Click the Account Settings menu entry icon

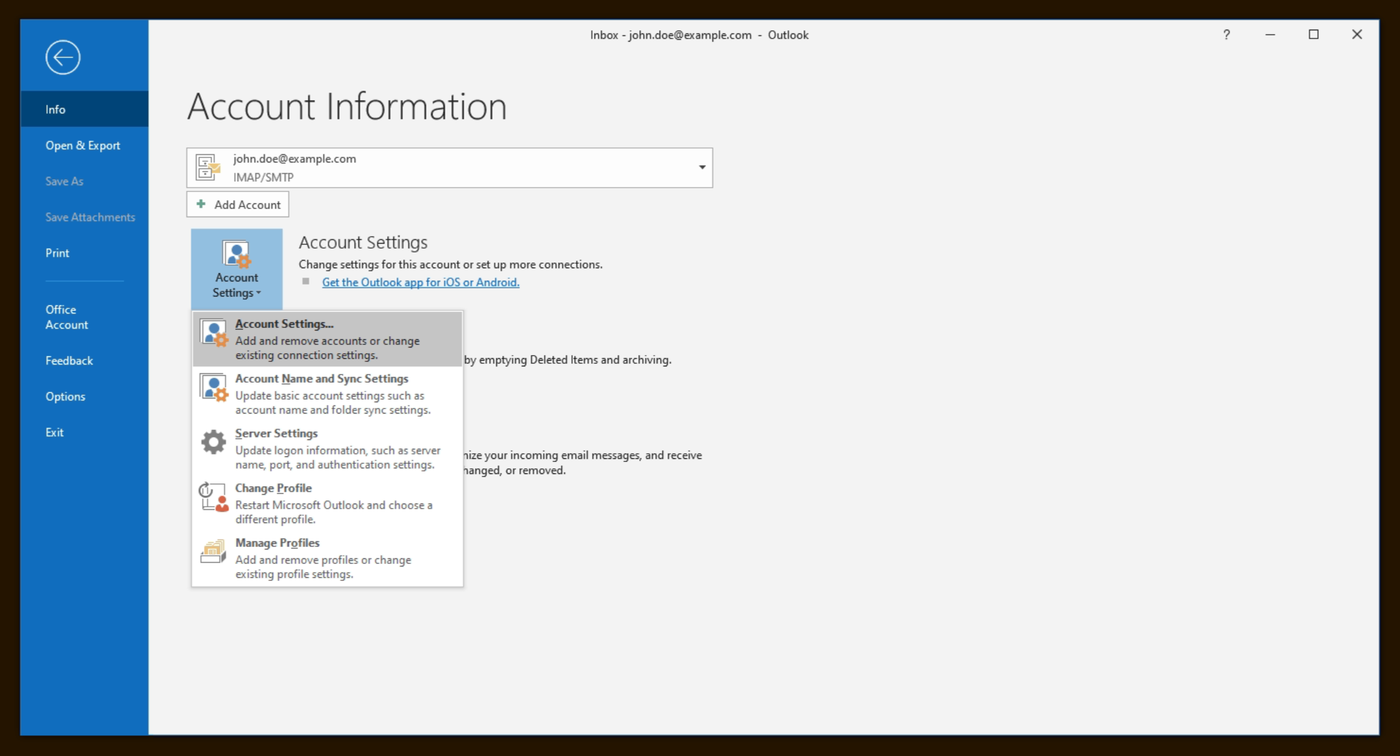(x=214, y=333)
